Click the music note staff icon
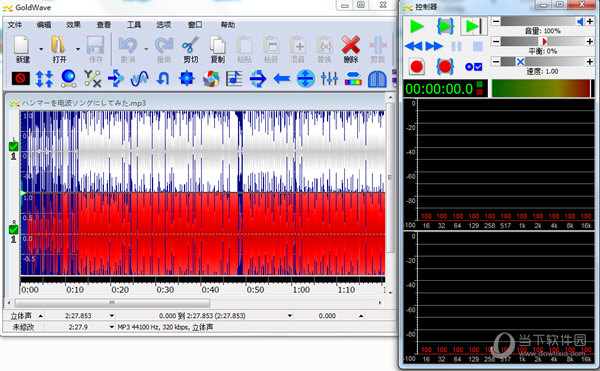Viewport: 600px width, 371px height. (x=234, y=79)
